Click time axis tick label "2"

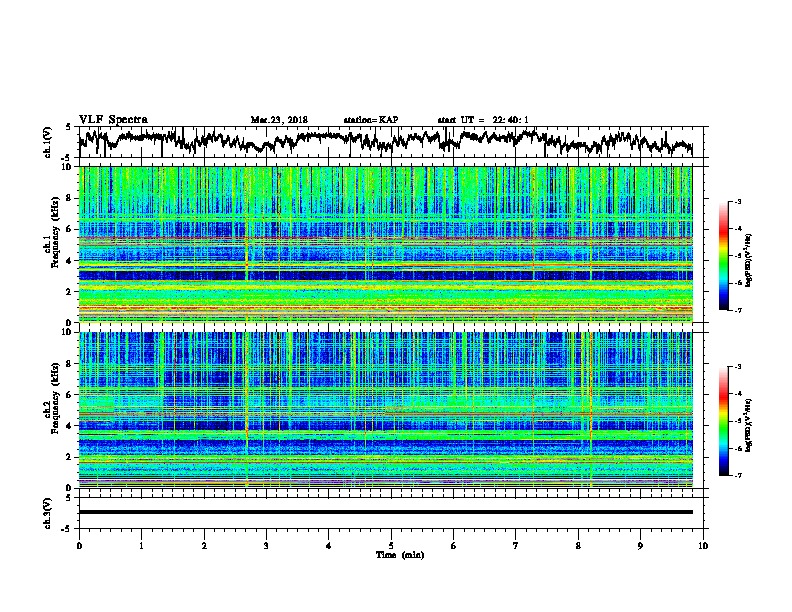point(204,546)
